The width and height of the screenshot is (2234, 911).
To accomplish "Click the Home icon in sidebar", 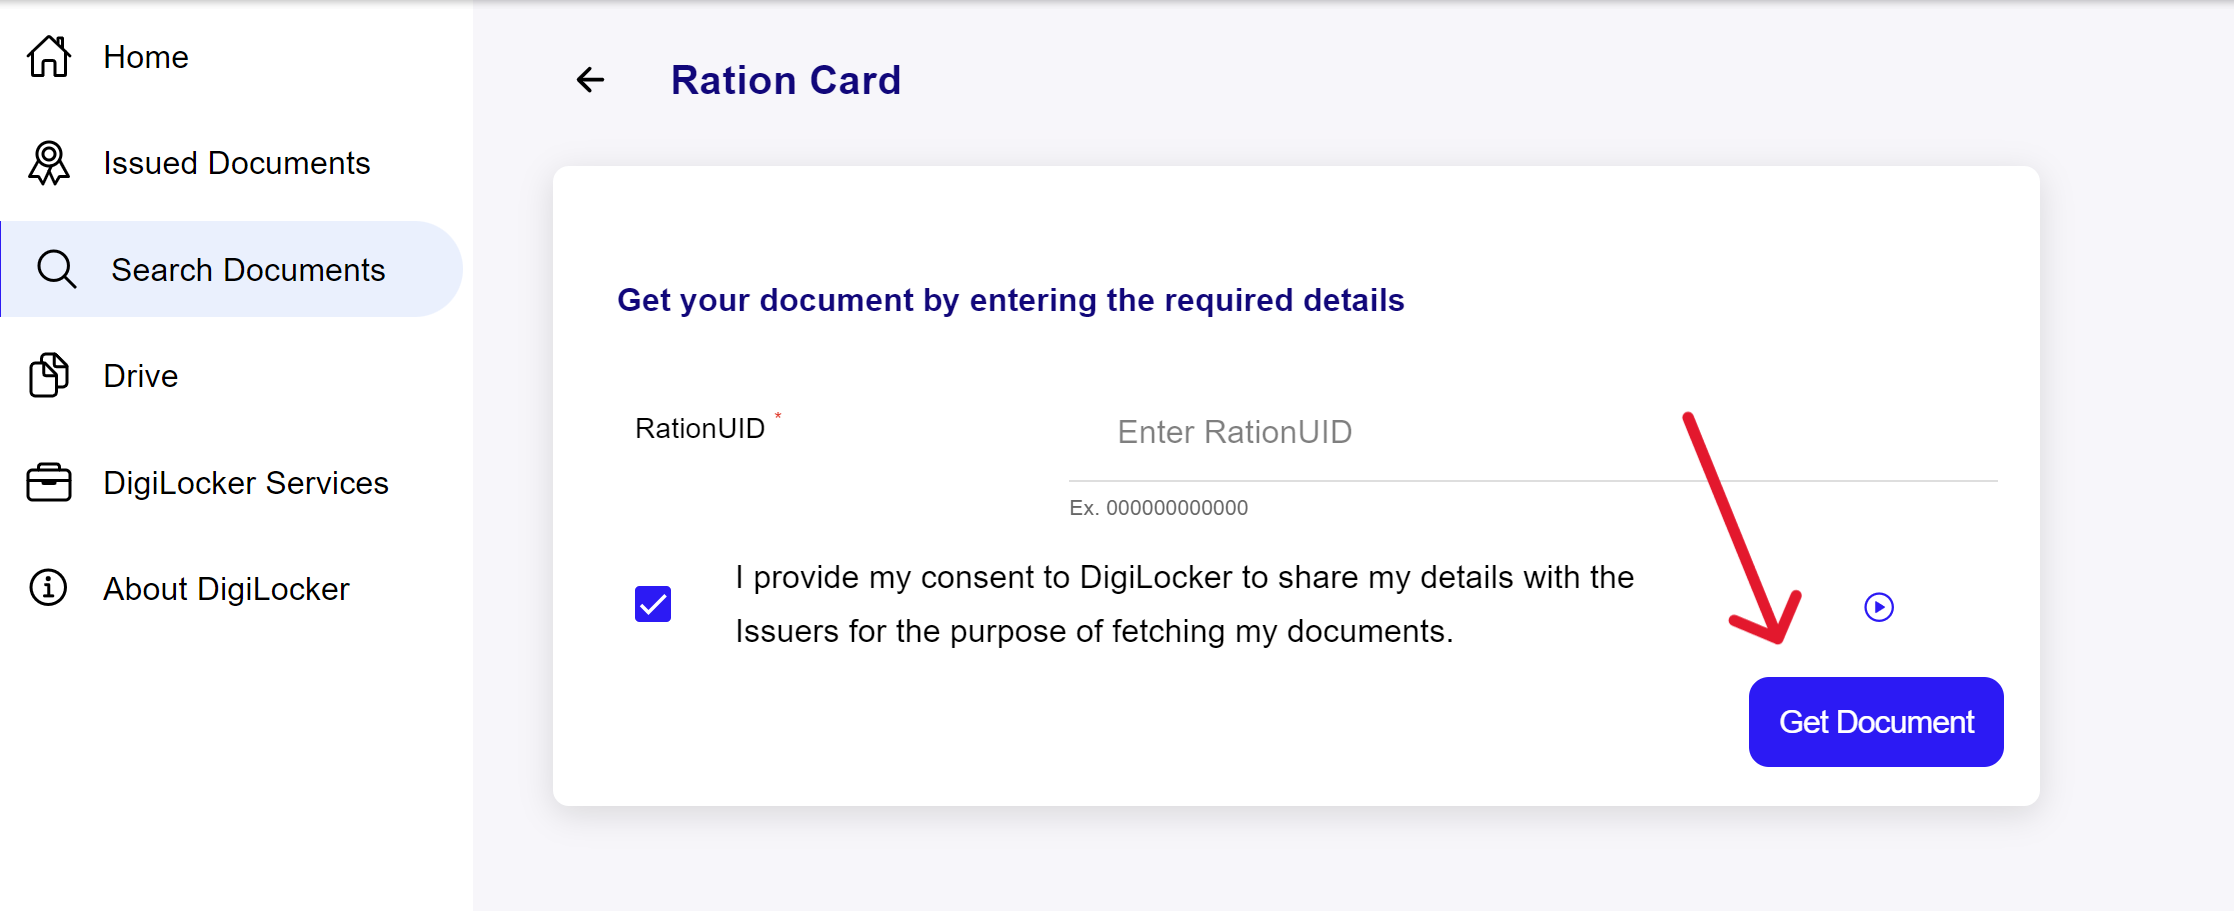I will 47,57.
